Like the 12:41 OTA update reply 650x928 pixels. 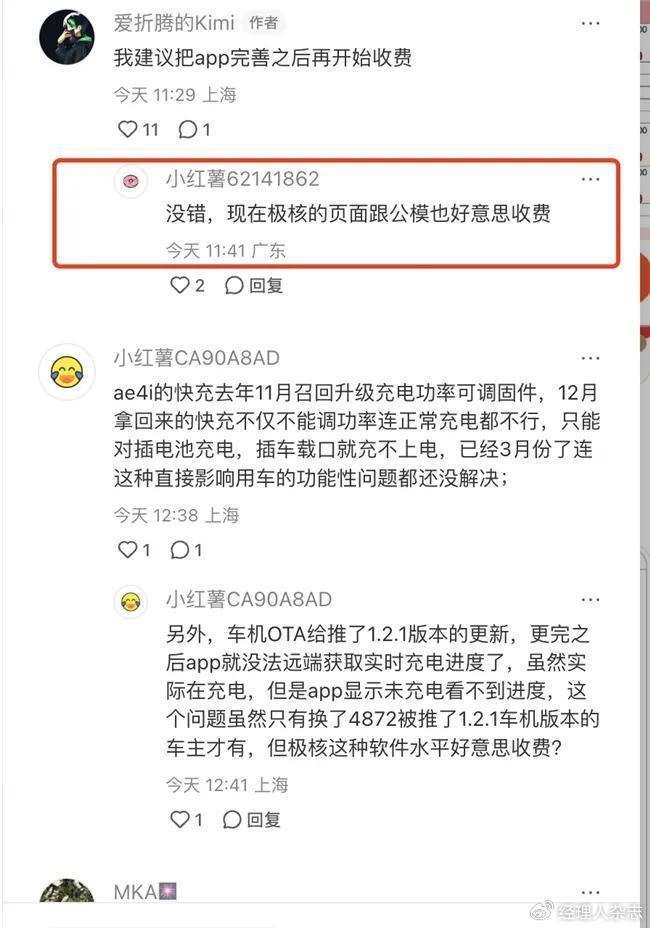tap(186, 819)
